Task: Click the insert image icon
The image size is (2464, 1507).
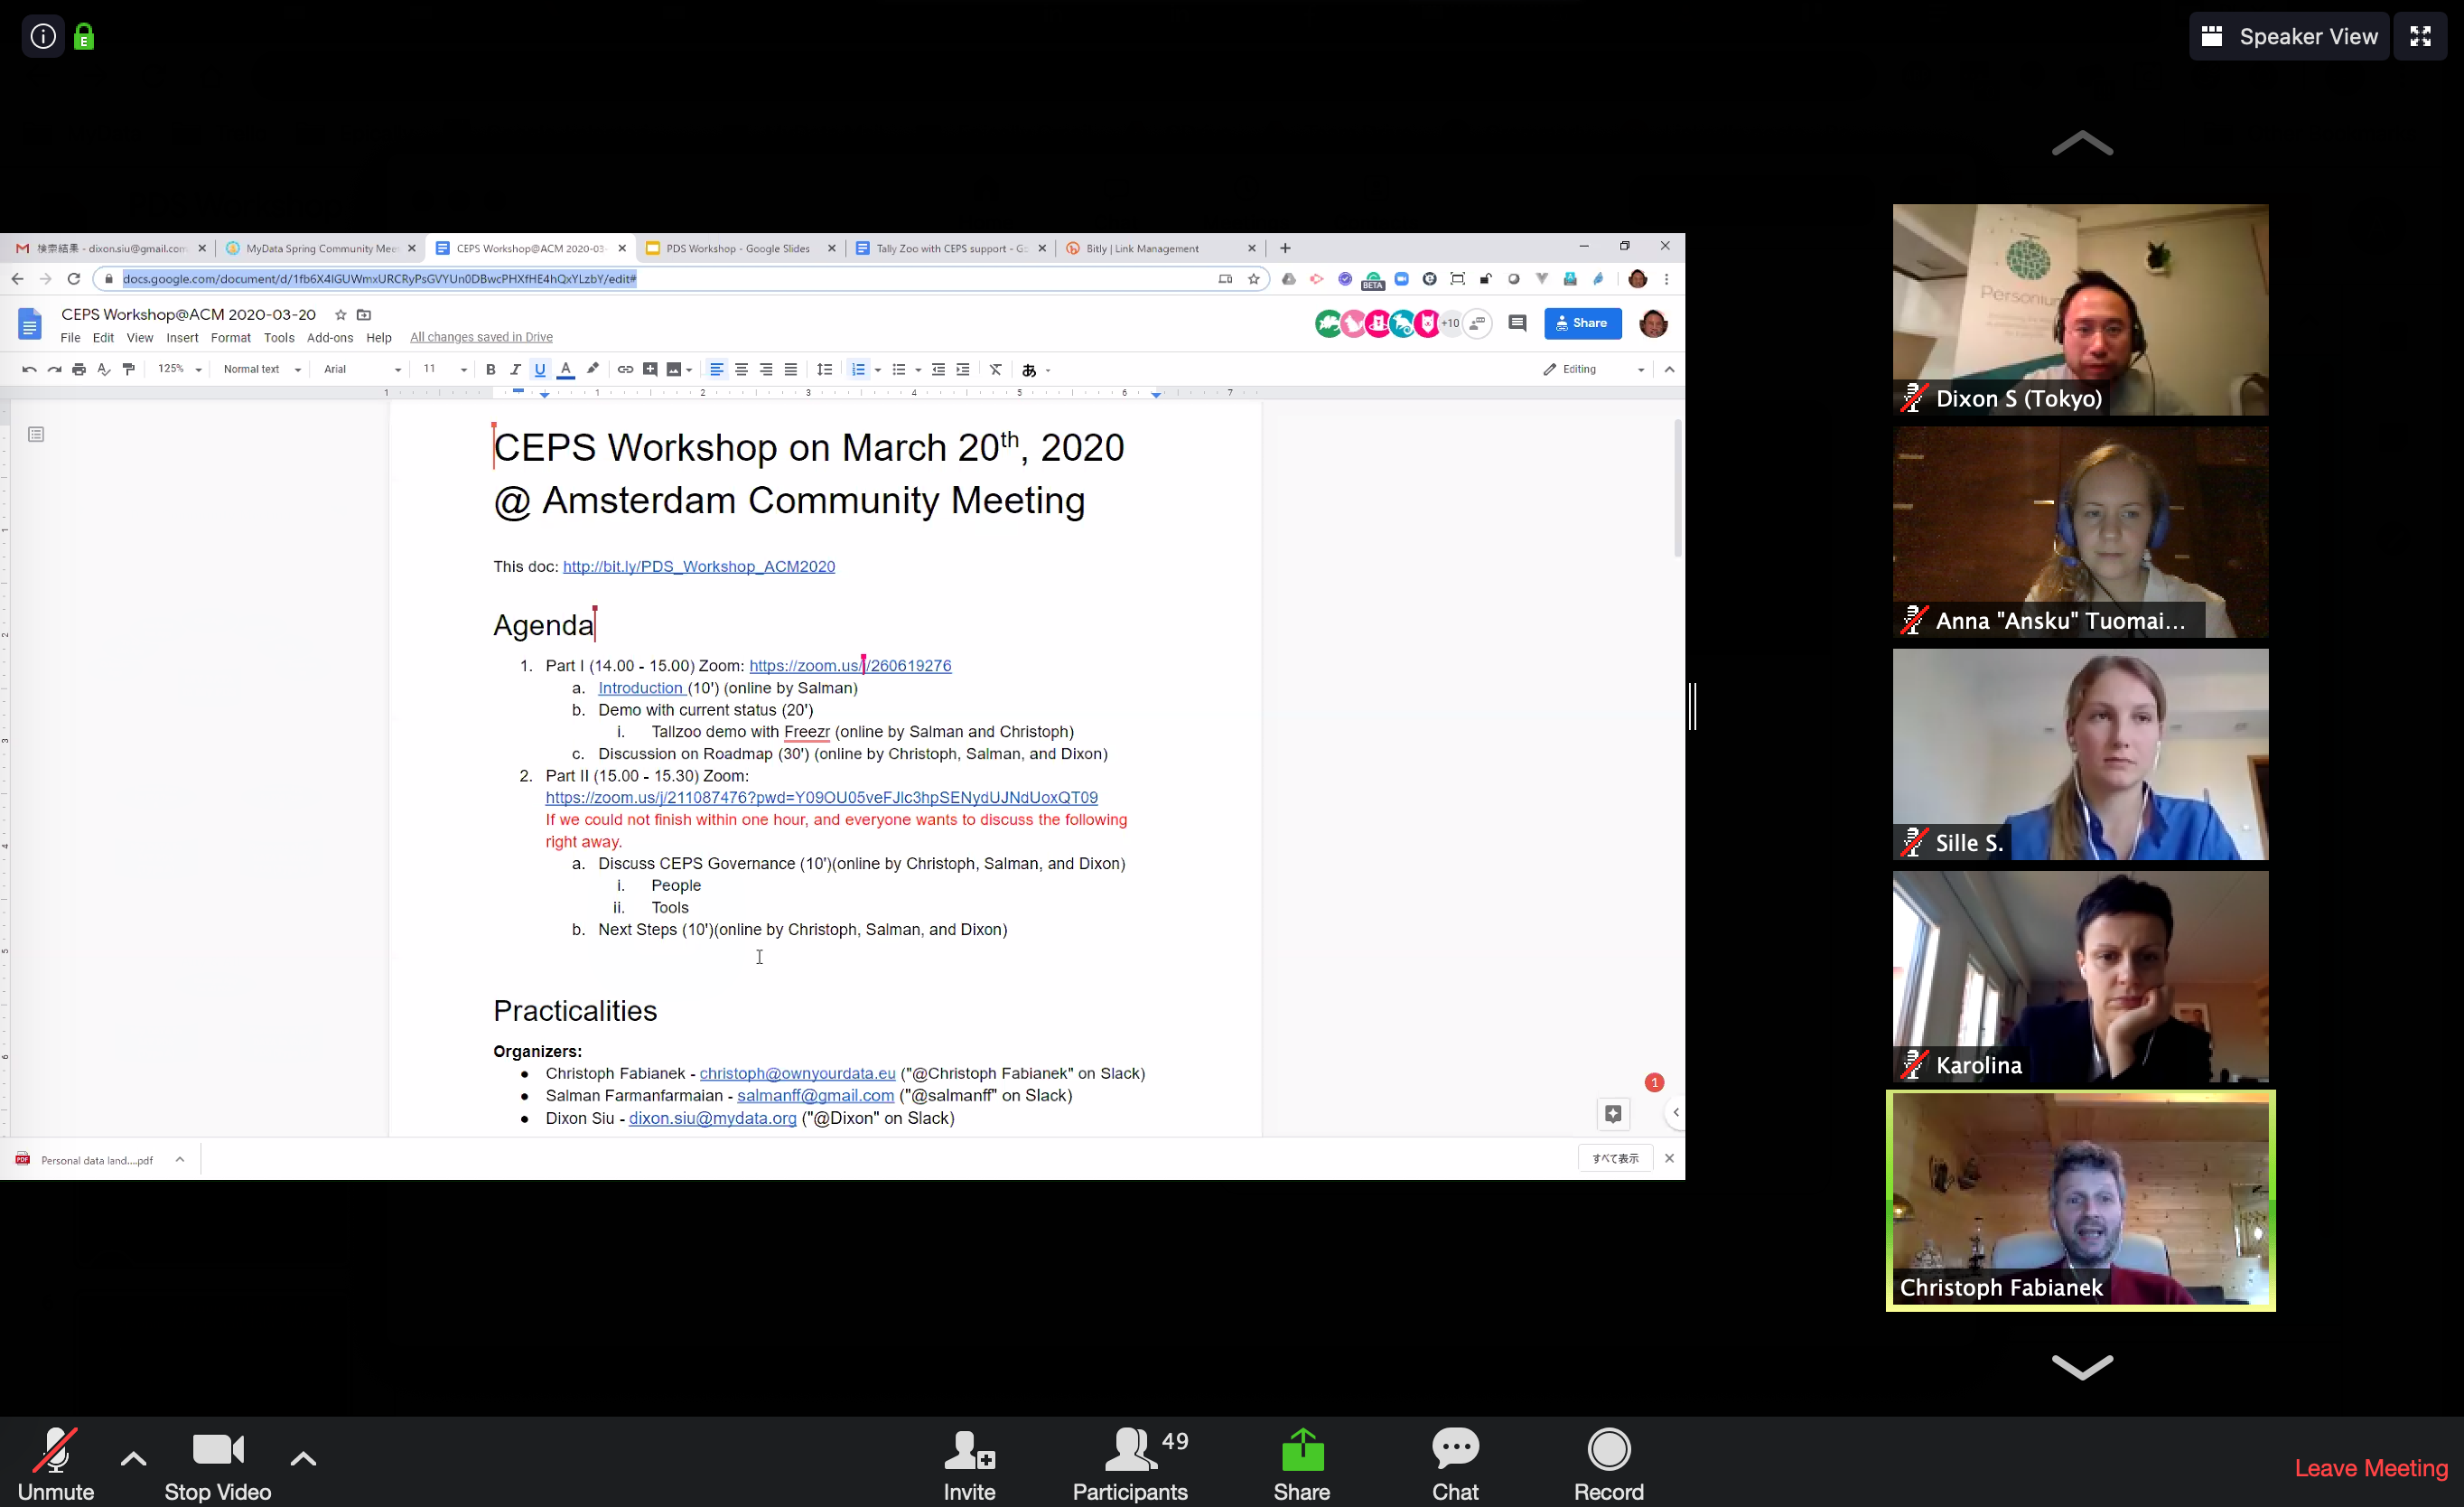Action: (674, 369)
